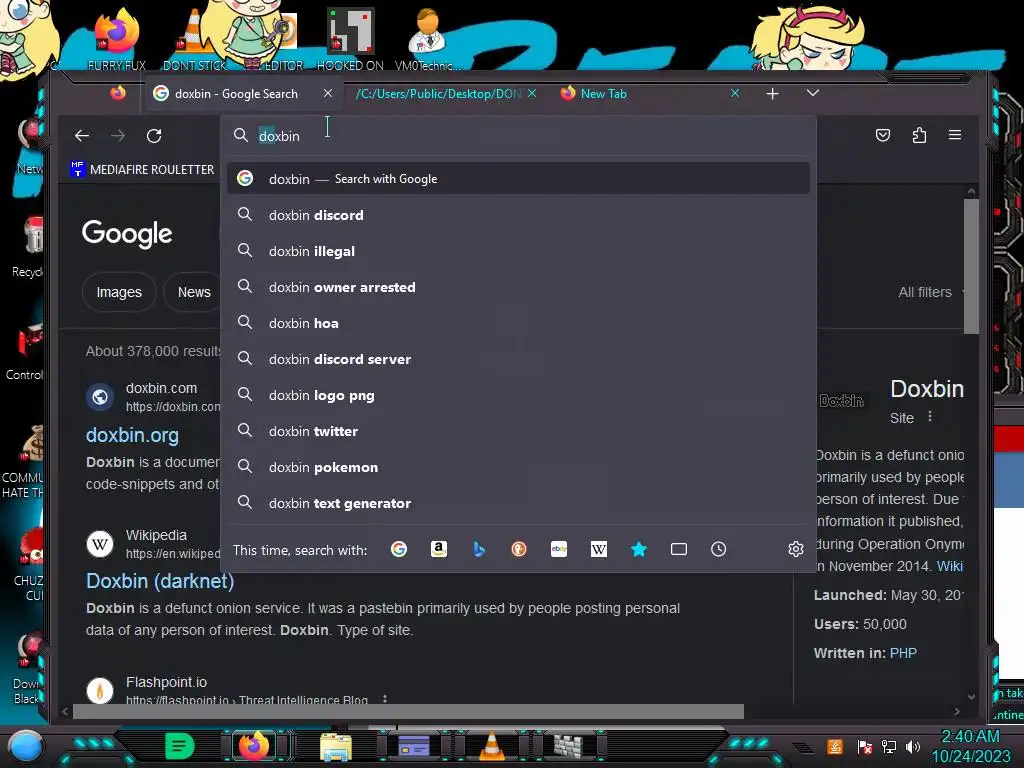Open VLC cone icon on taskbar
This screenshot has width=1024, height=768.
(x=492, y=746)
